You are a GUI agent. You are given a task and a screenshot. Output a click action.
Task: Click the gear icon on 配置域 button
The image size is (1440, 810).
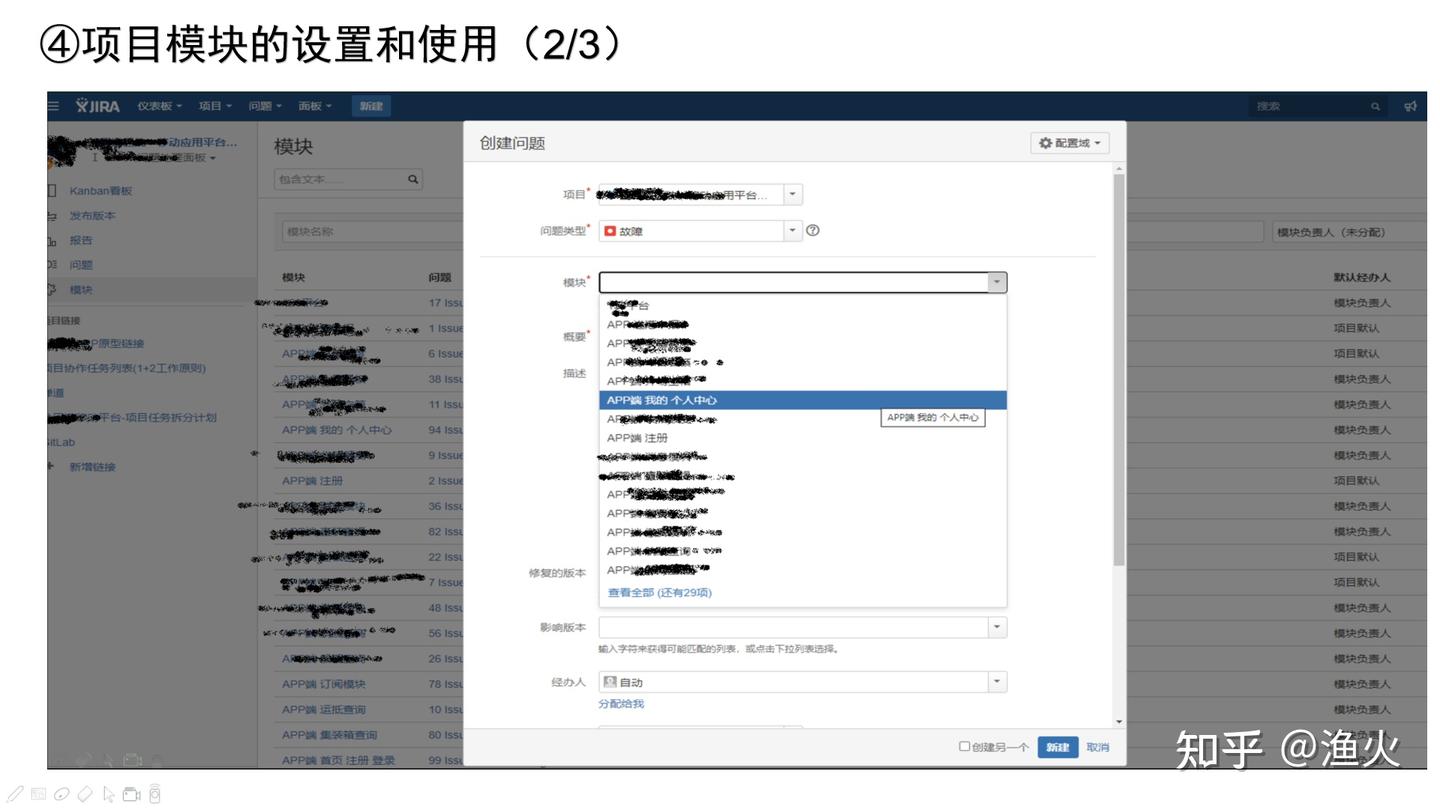click(x=1046, y=144)
